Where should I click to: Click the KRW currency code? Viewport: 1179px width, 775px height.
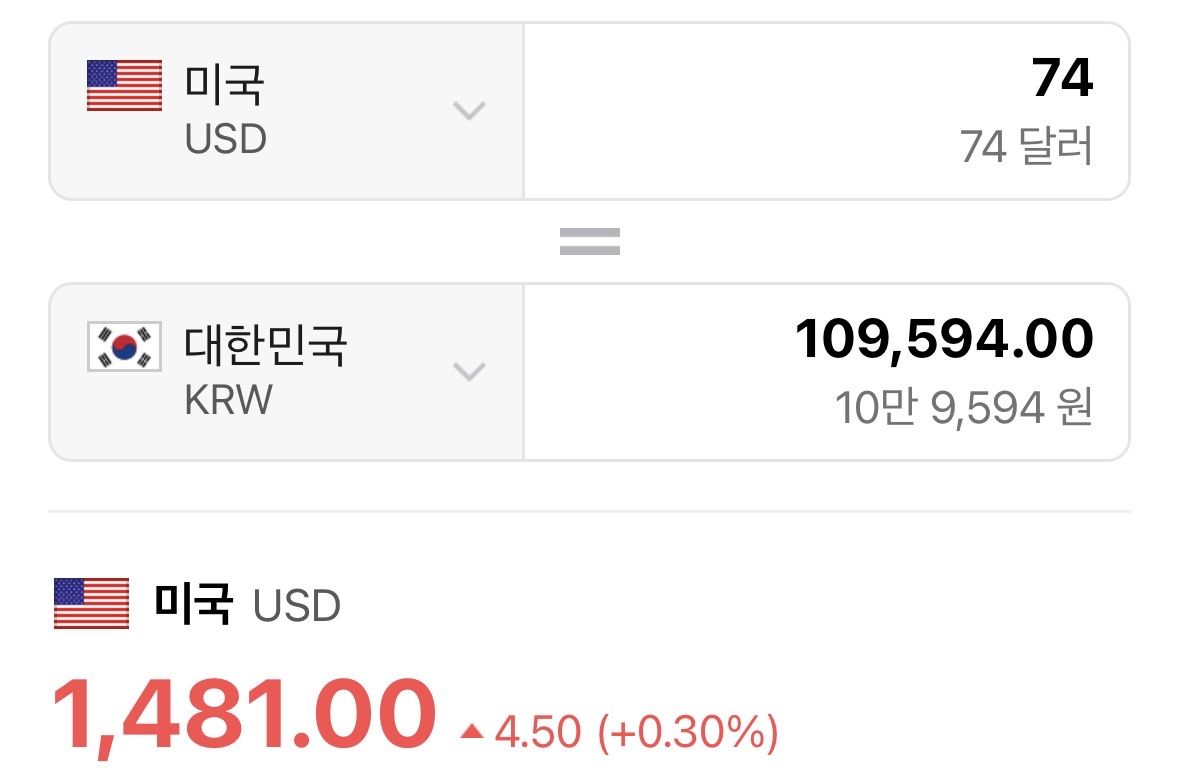(228, 401)
